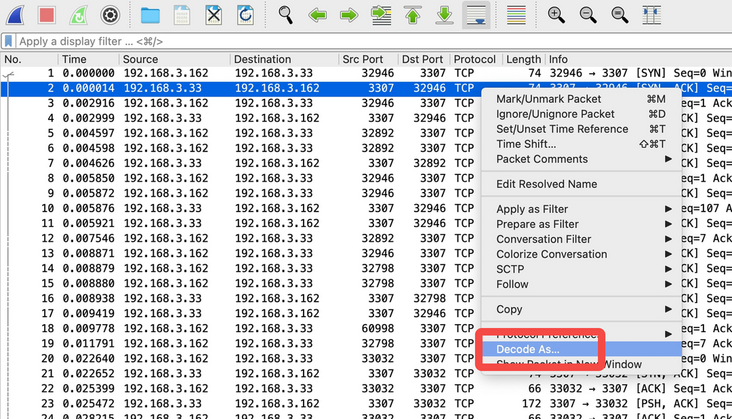The width and height of the screenshot is (732, 419).
Task: Choose Decode As... from context menu
Action: pyautogui.click(x=528, y=349)
